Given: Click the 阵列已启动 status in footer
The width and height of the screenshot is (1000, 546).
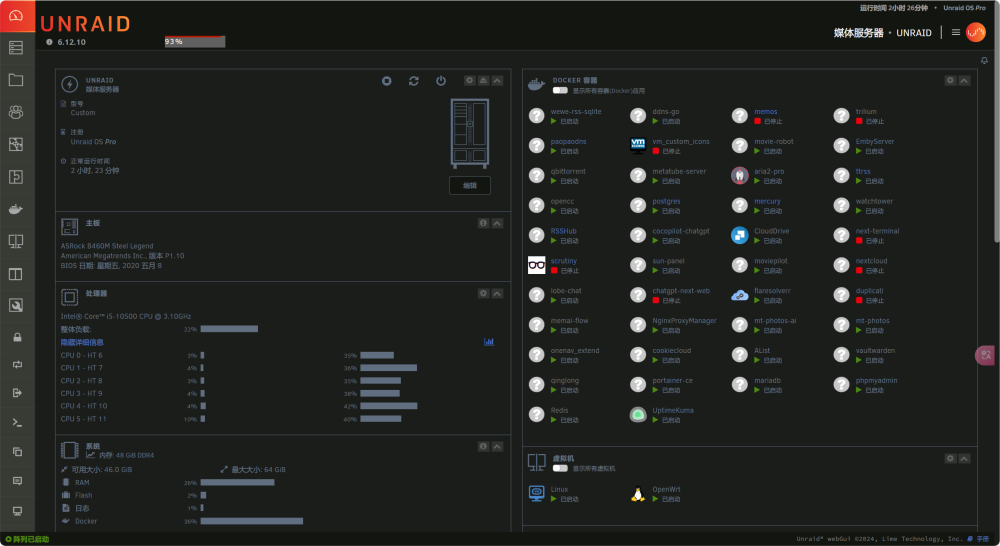Looking at the screenshot, I should click(x=27, y=540).
